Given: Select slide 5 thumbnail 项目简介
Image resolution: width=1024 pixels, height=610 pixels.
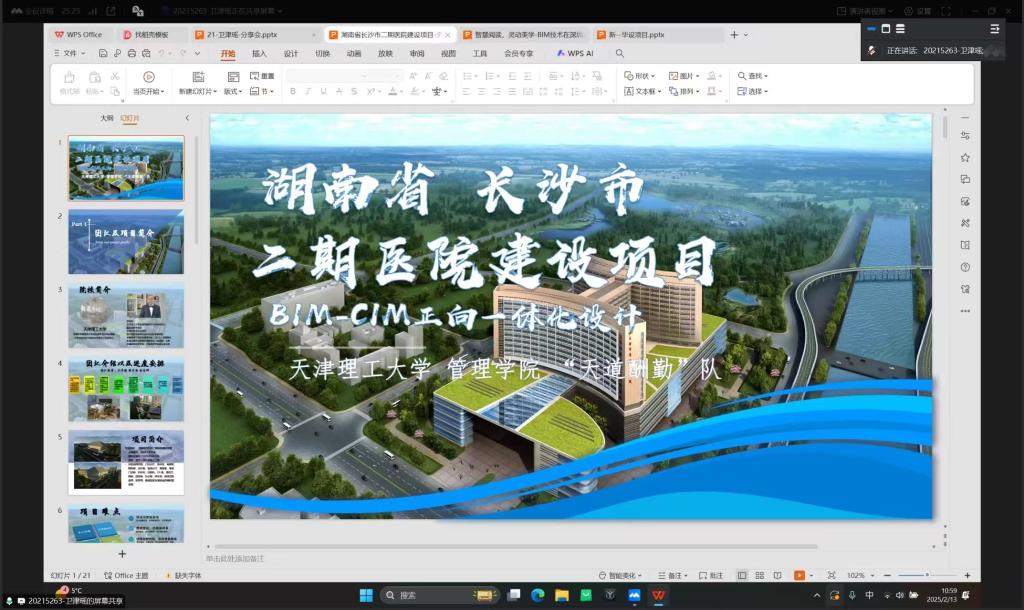Looking at the screenshot, I should (x=126, y=462).
